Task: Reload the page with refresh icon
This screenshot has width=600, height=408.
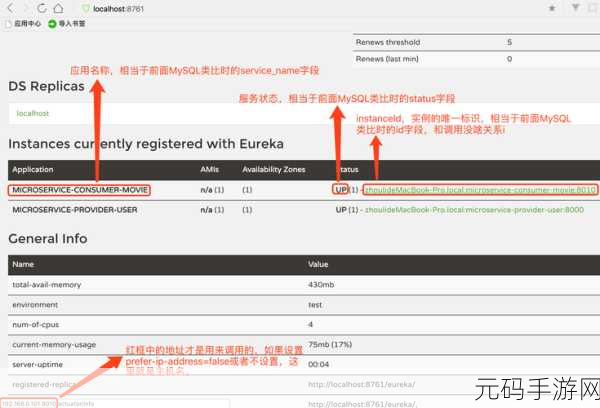Action: (42, 8)
